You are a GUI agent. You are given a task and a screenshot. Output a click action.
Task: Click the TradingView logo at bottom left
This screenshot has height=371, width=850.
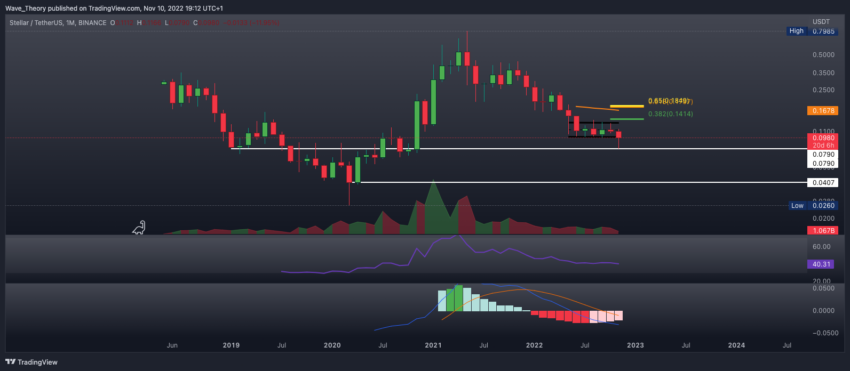tap(31, 362)
